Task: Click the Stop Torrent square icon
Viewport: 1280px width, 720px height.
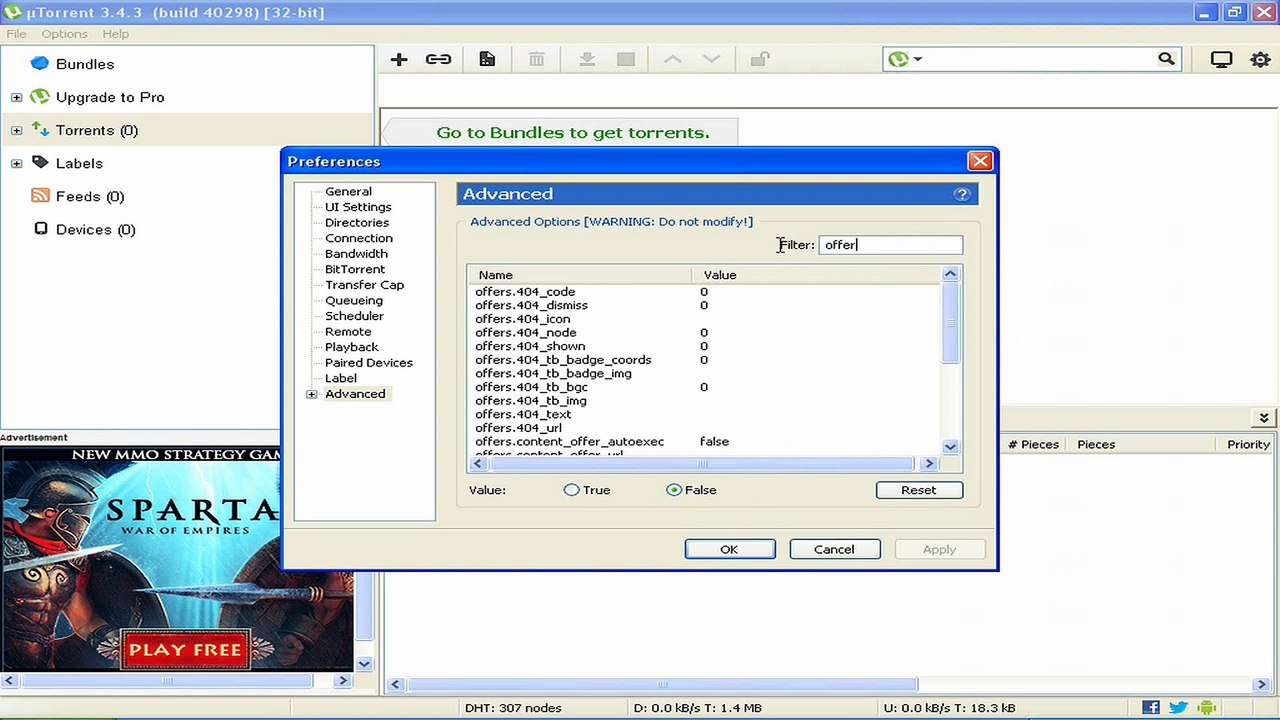Action: pyautogui.click(x=626, y=60)
